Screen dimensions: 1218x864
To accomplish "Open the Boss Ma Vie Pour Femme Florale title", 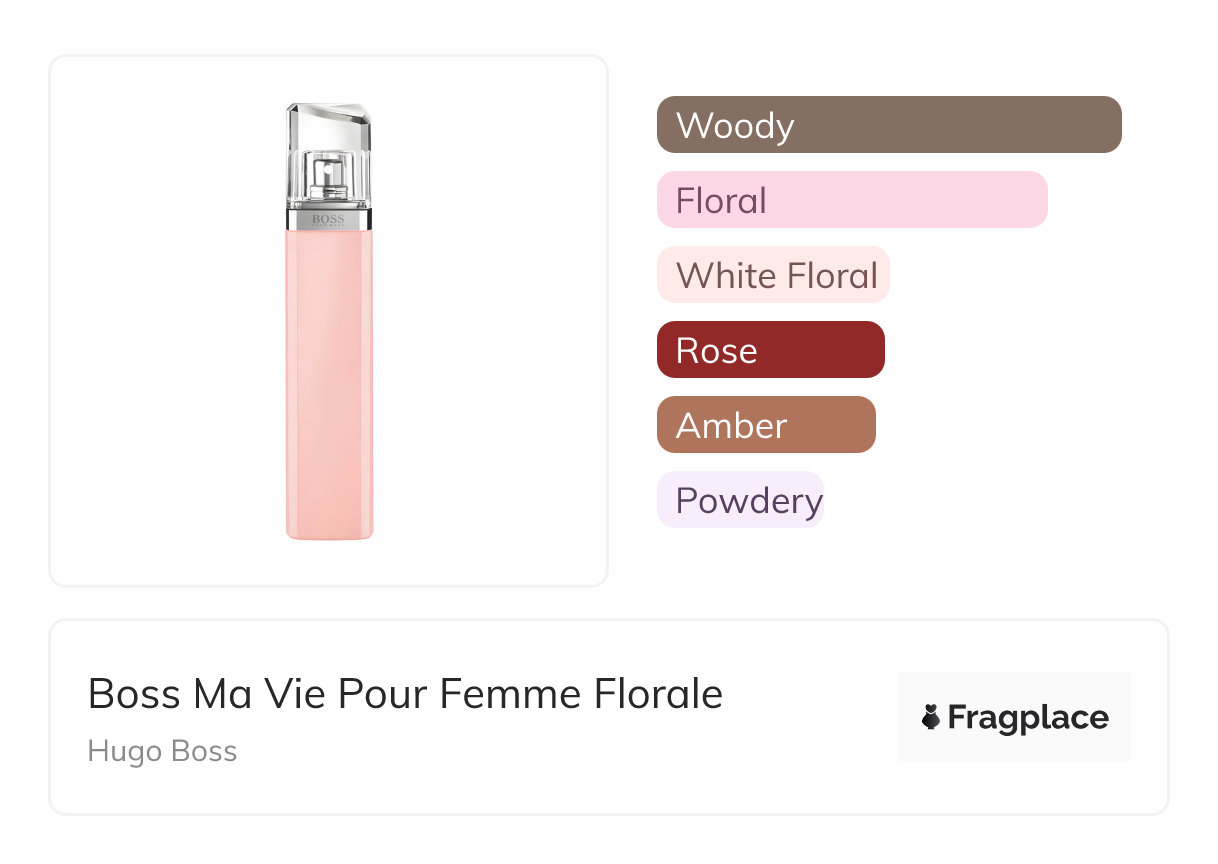I will point(405,694).
